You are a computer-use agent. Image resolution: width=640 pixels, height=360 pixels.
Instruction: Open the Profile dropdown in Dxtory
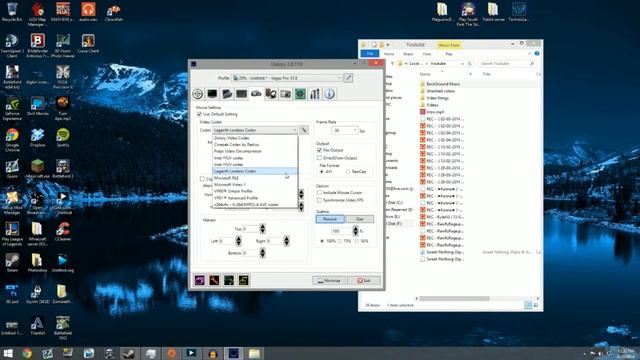287,78
